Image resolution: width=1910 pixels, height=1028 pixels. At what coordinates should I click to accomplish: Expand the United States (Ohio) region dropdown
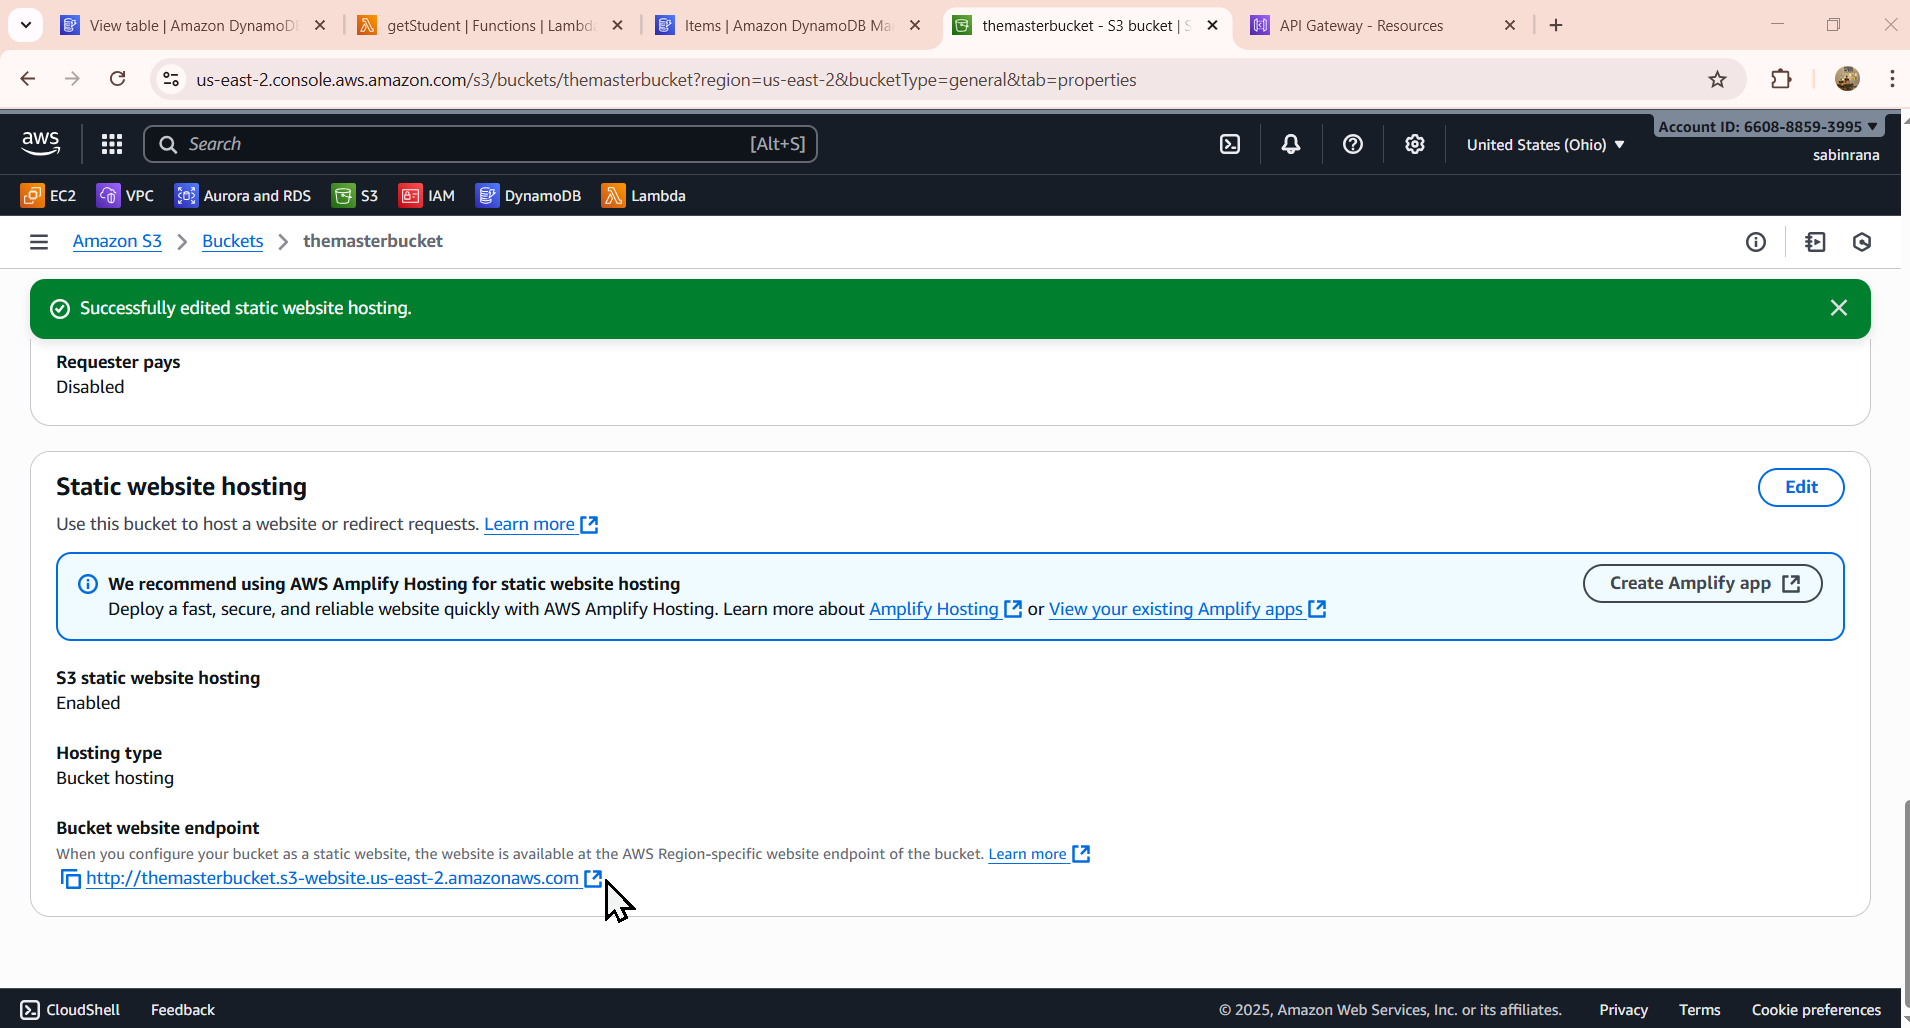[1545, 145]
